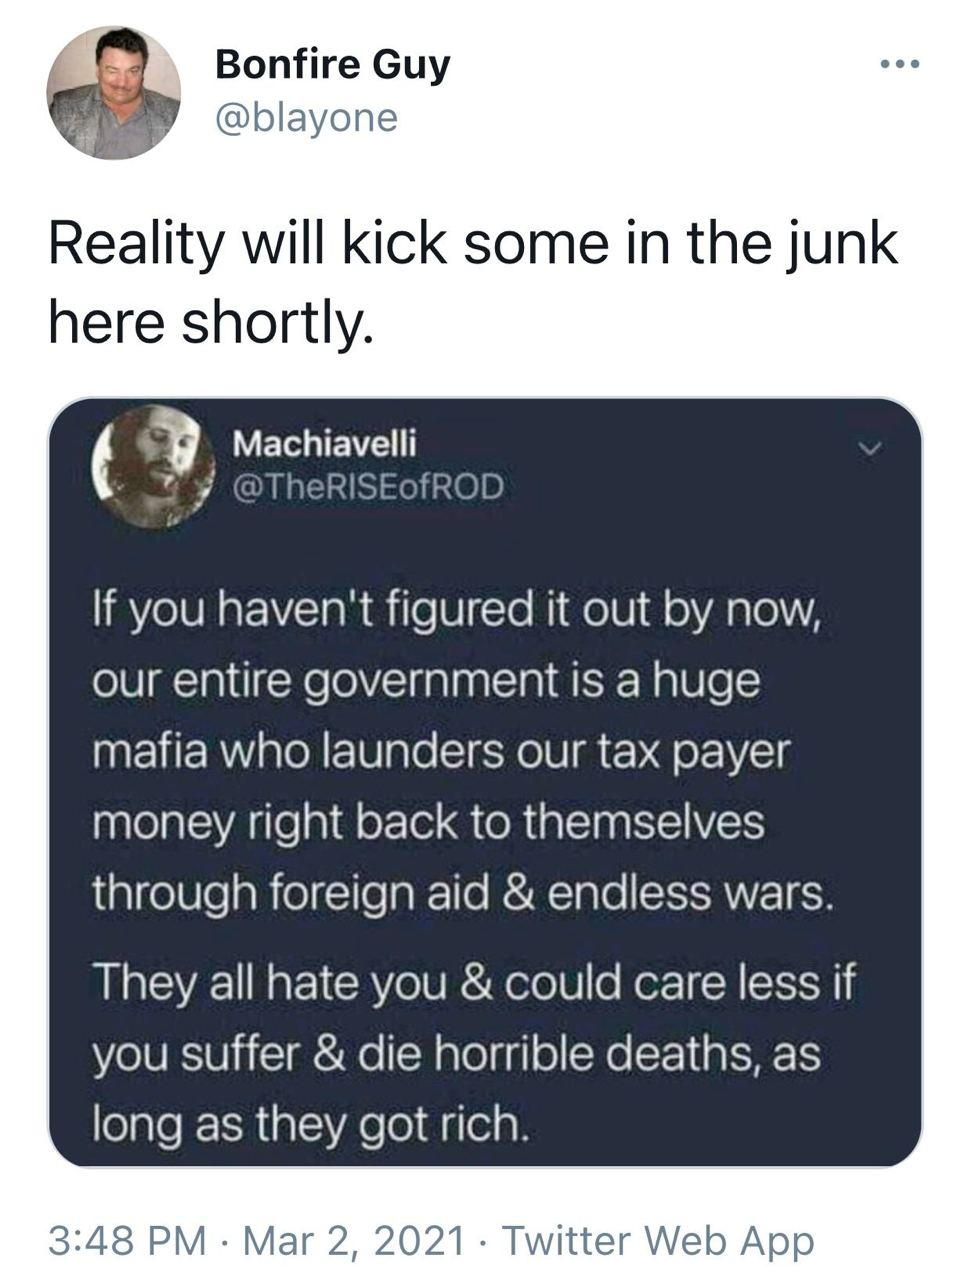Click the 3:48 PM timestamp
This screenshot has width=972, height=1280.
128,1241
